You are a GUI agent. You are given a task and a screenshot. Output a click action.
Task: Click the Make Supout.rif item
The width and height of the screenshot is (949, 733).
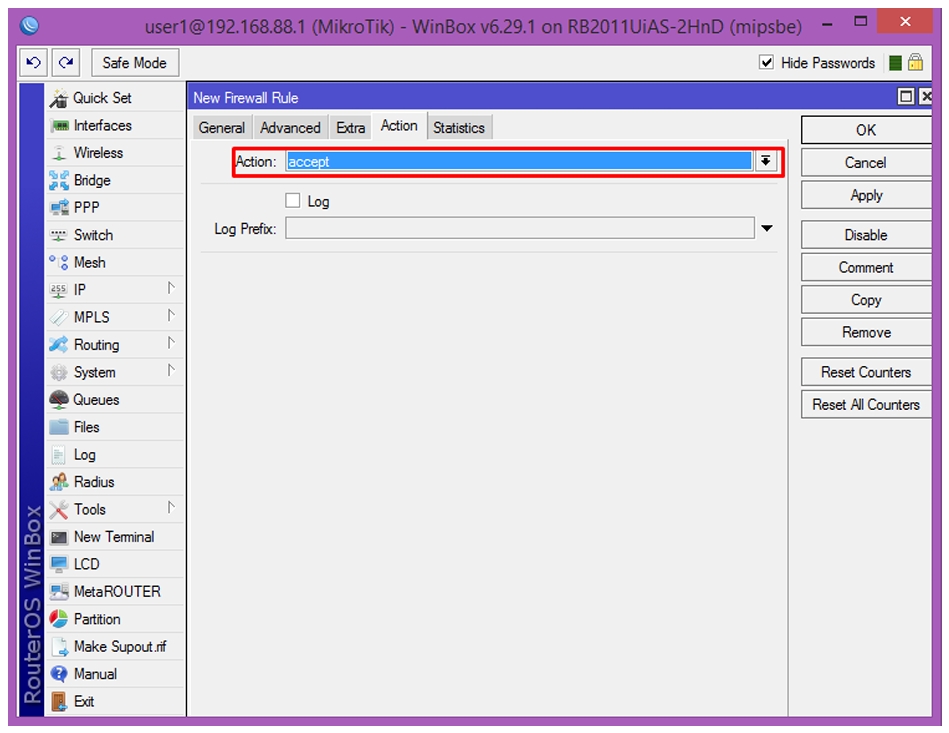click(x=115, y=646)
